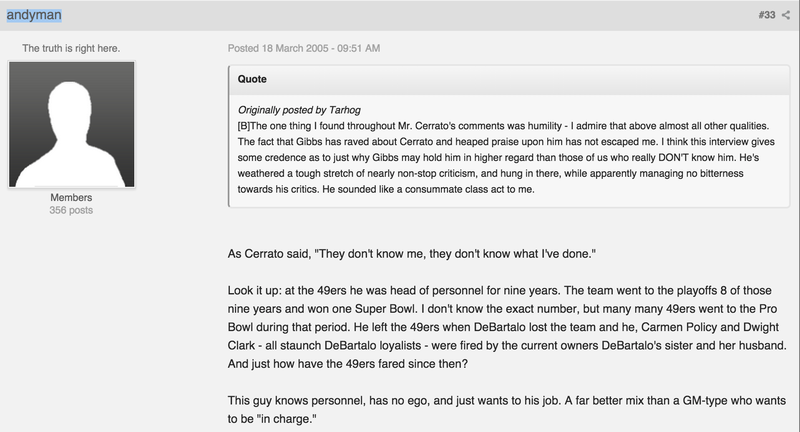Click the share icon beside post #33
This screenshot has height=432, width=800.
786,15
